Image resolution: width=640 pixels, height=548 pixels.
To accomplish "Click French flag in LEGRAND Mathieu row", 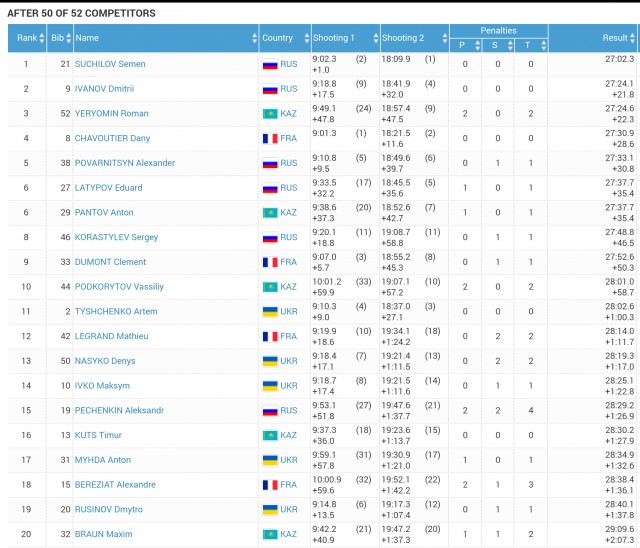I will tap(270, 337).
